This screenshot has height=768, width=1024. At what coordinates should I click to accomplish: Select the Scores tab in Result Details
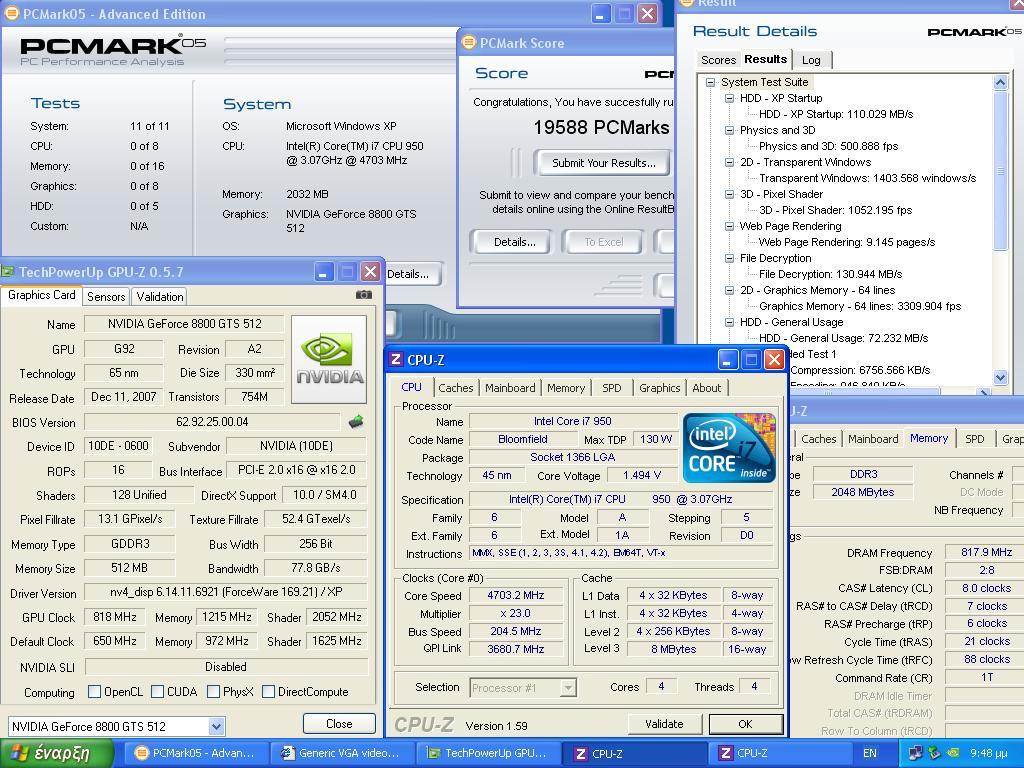click(x=718, y=60)
